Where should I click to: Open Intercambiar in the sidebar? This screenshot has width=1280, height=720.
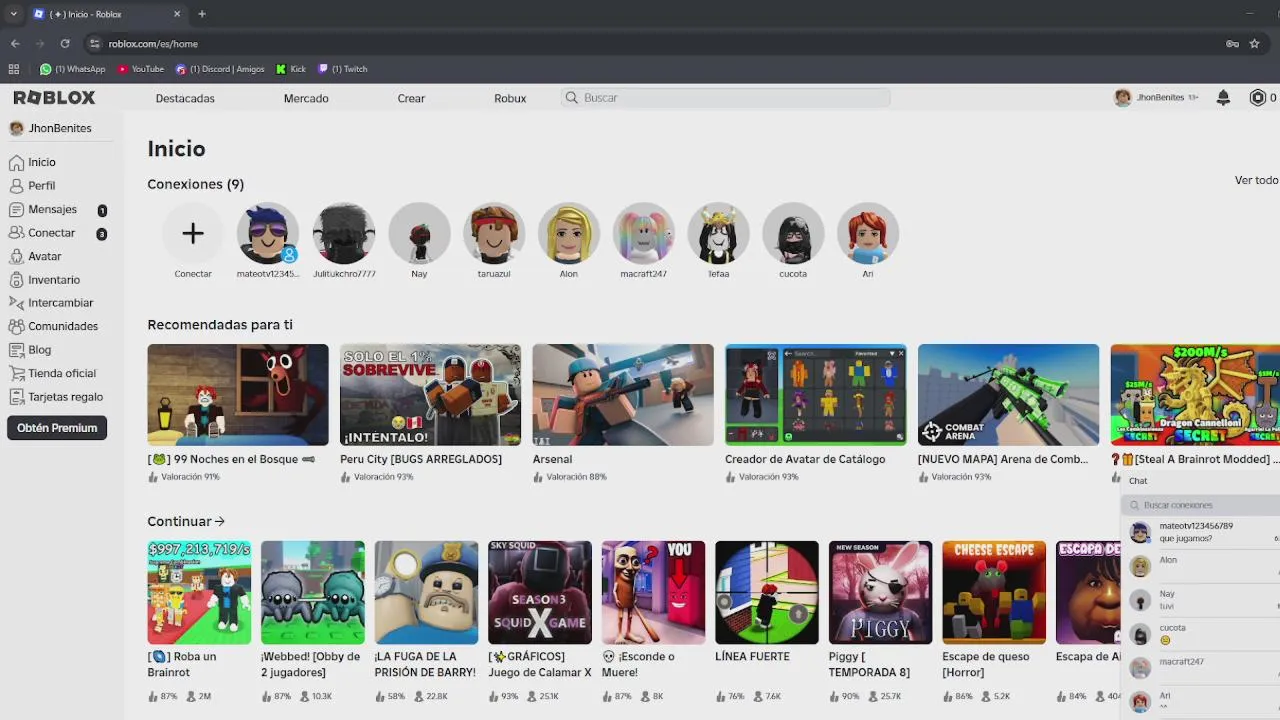[51, 303]
